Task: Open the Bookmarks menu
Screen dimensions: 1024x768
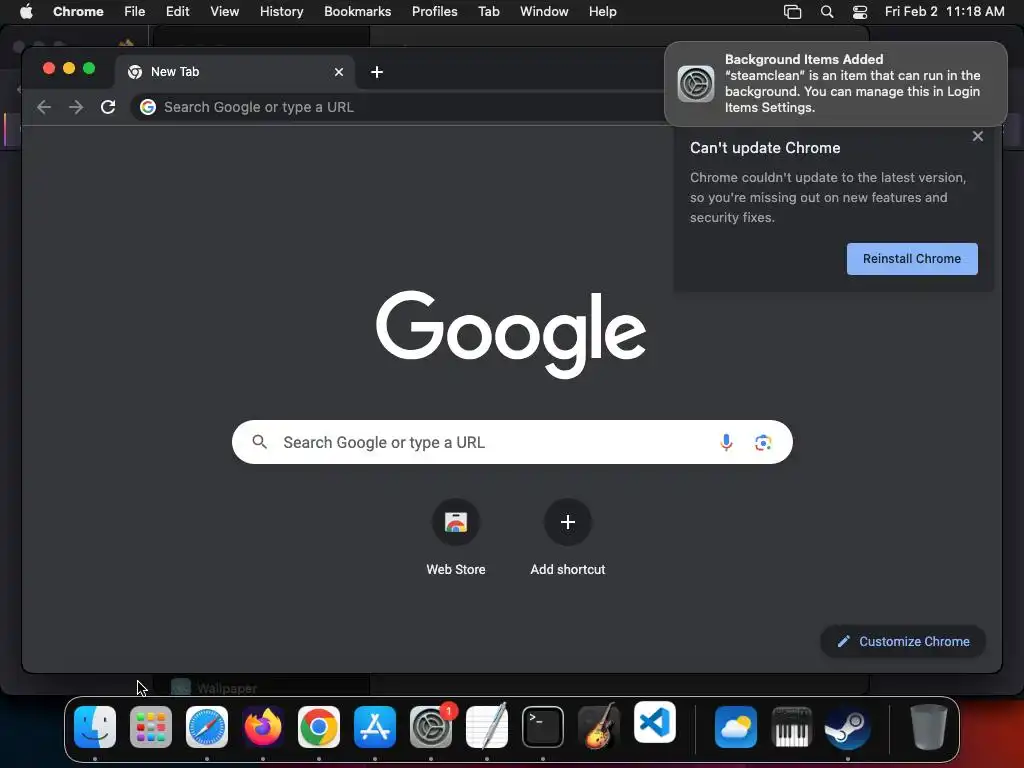Action: tap(357, 11)
